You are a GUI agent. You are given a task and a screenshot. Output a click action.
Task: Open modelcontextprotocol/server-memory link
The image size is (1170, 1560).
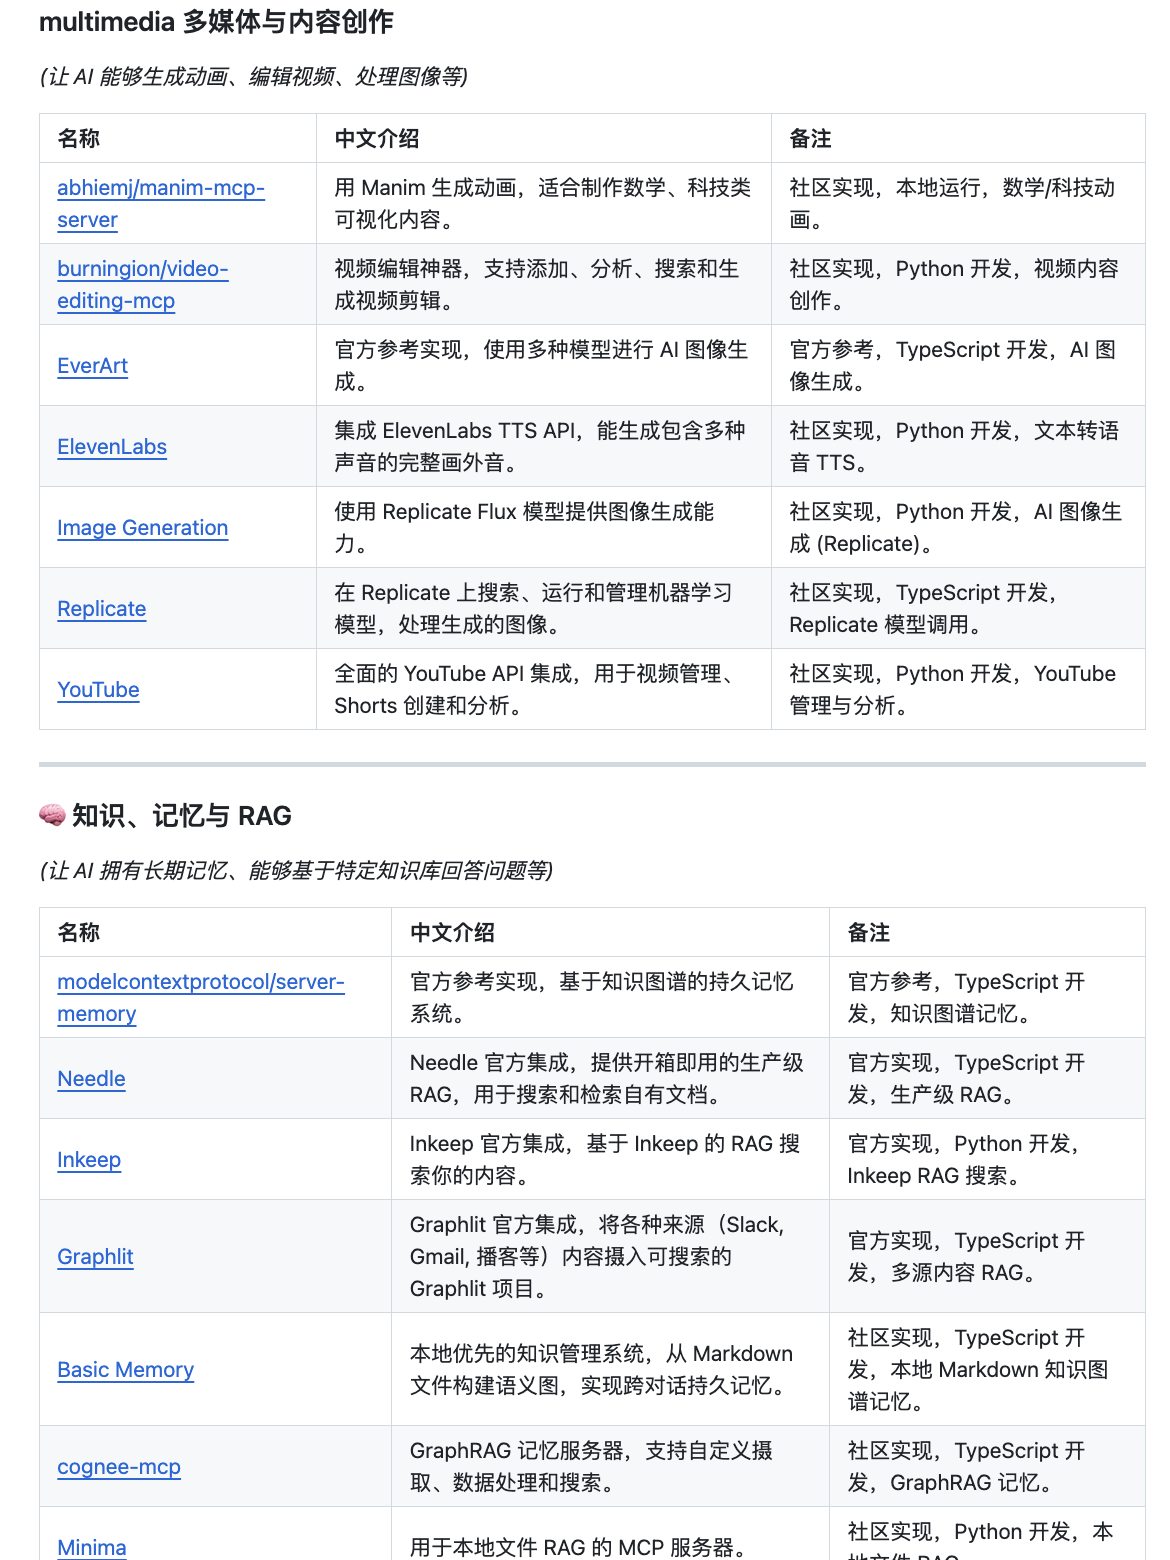click(x=201, y=998)
